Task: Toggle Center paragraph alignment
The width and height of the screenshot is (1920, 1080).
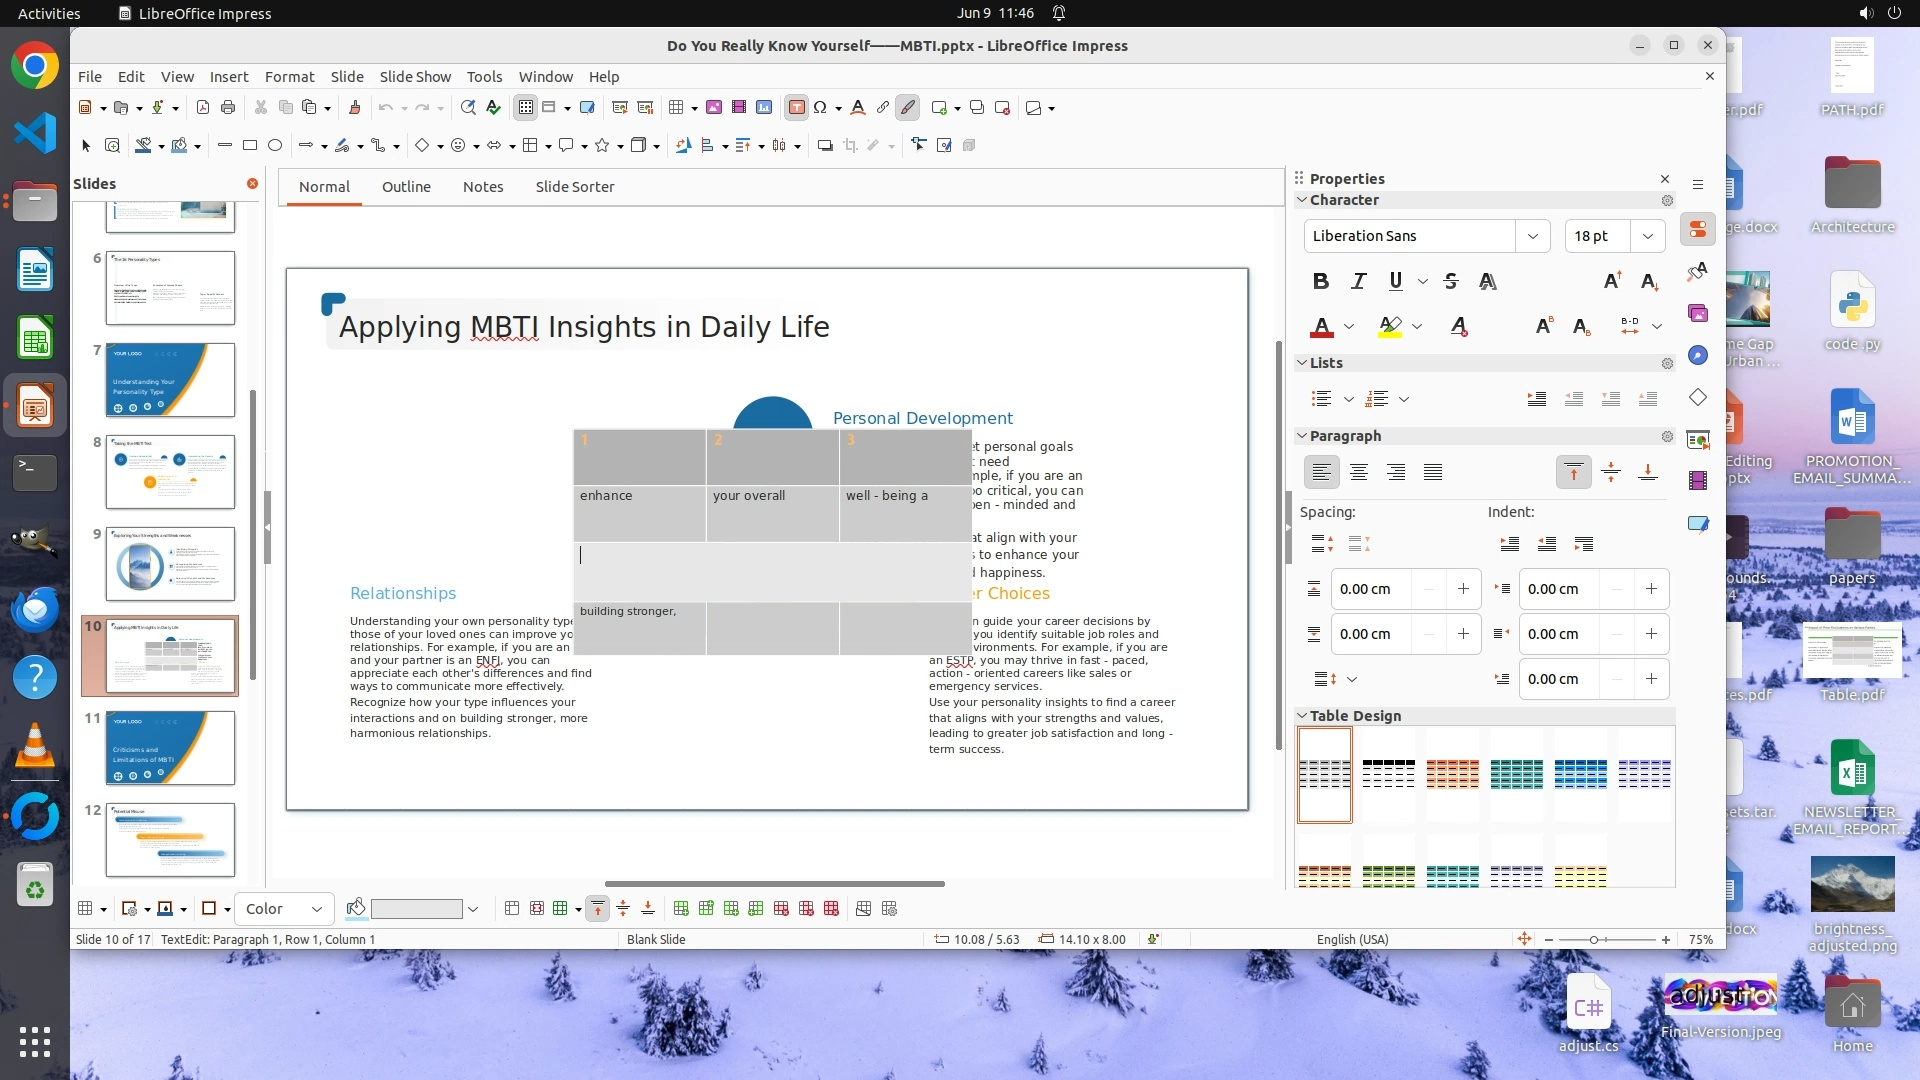Action: [1358, 472]
